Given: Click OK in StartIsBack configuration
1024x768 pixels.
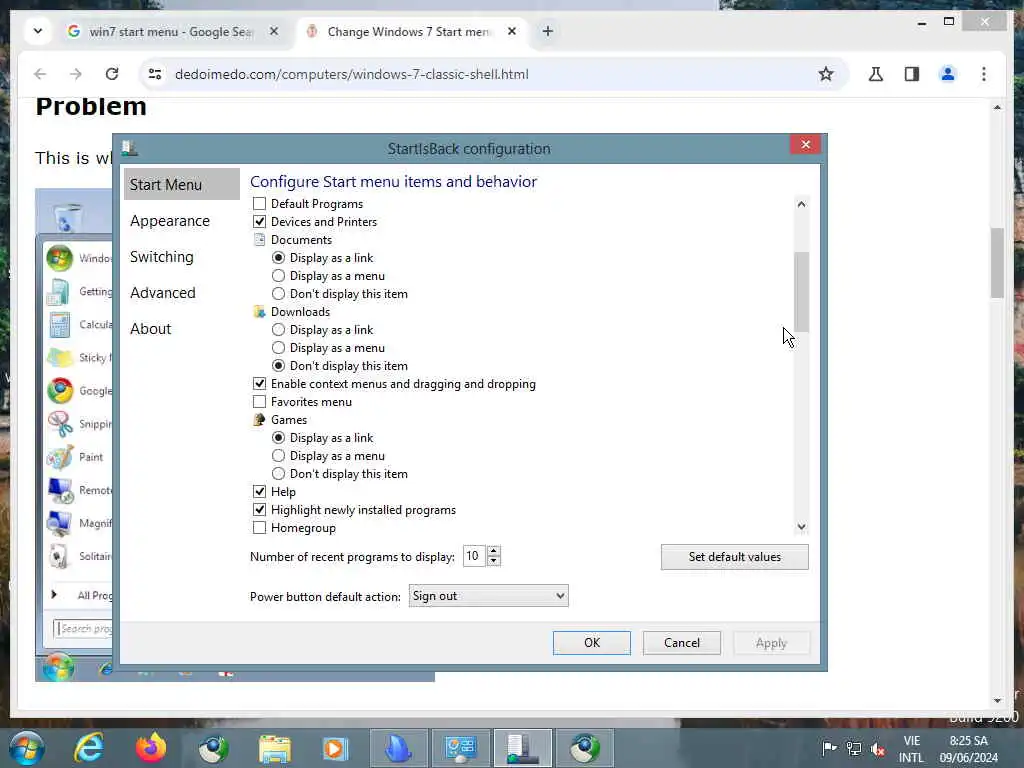Looking at the screenshot, I should click(592, 643).
